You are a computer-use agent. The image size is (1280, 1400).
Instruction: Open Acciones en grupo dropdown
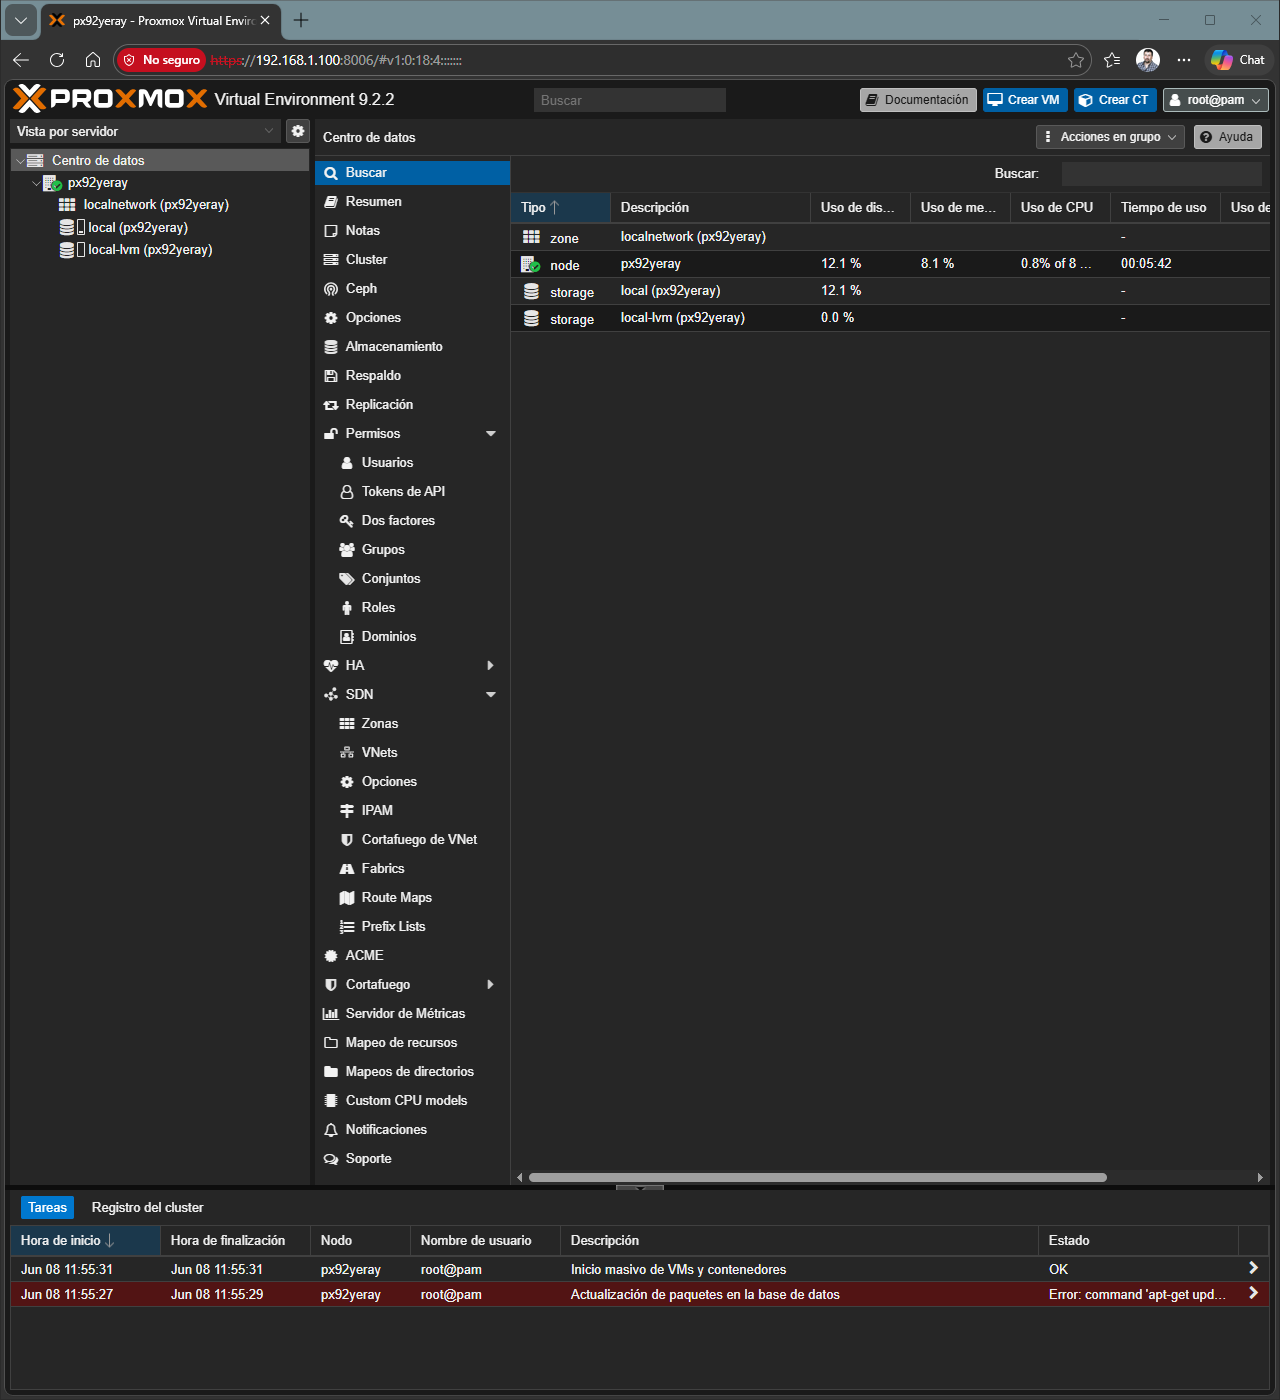pyautogui.click(x=1110, y=137)
